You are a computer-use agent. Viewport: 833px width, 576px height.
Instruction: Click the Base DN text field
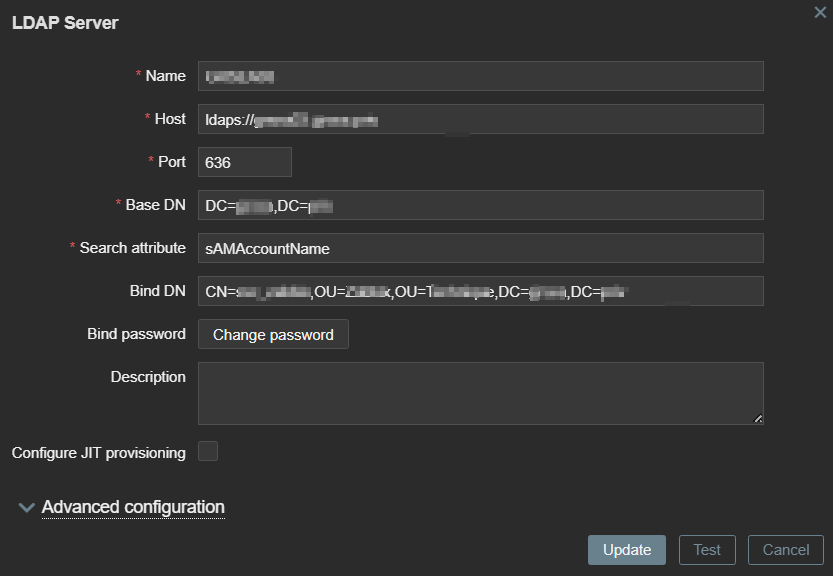coord(480,205)
